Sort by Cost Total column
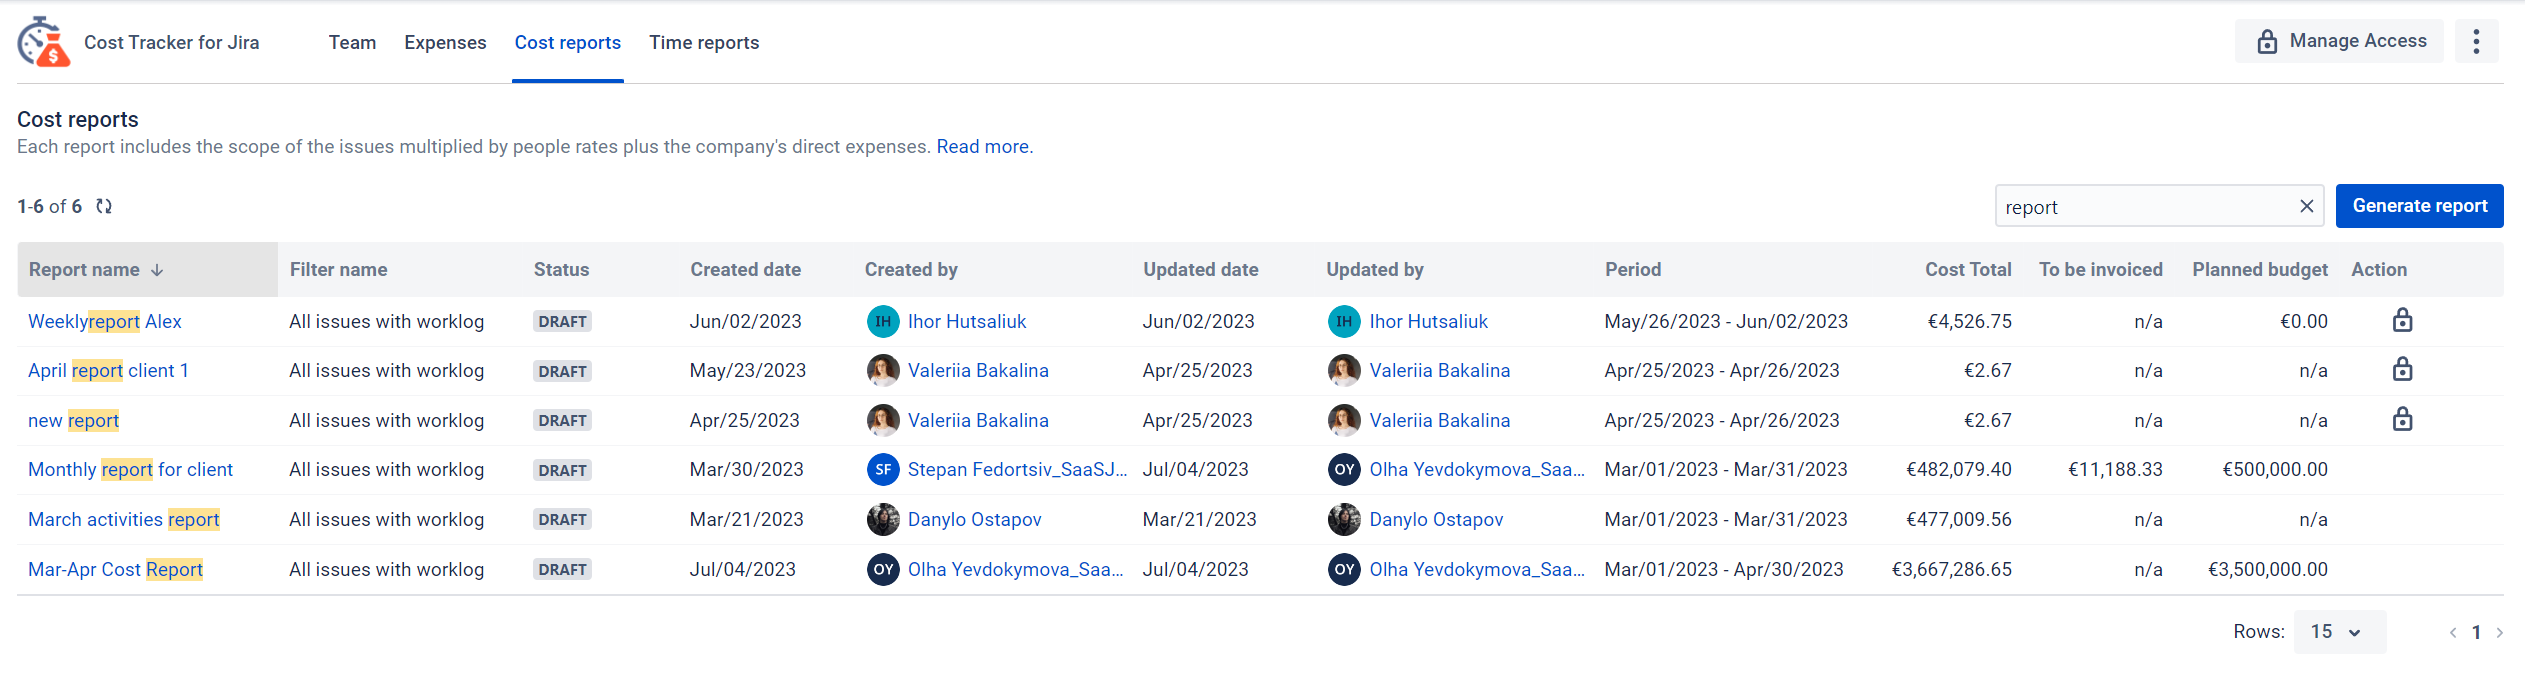 click(x=1968, y=269)
